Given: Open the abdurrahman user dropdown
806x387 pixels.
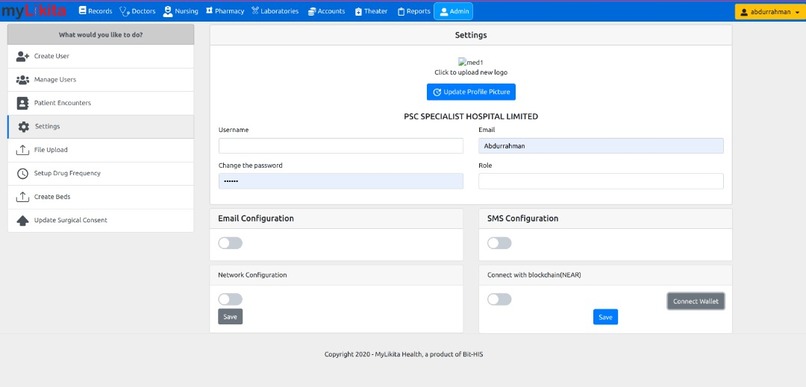Looking at the screenshot, I should (770, 12).
